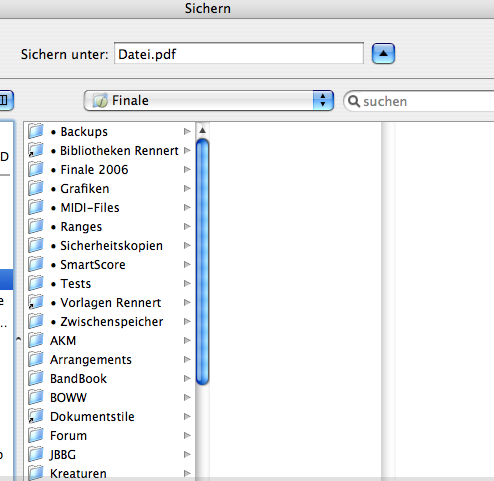Click the Finale icon in location popup
The height and width of the screenshot is (481, 494).
tap(100, 100)
